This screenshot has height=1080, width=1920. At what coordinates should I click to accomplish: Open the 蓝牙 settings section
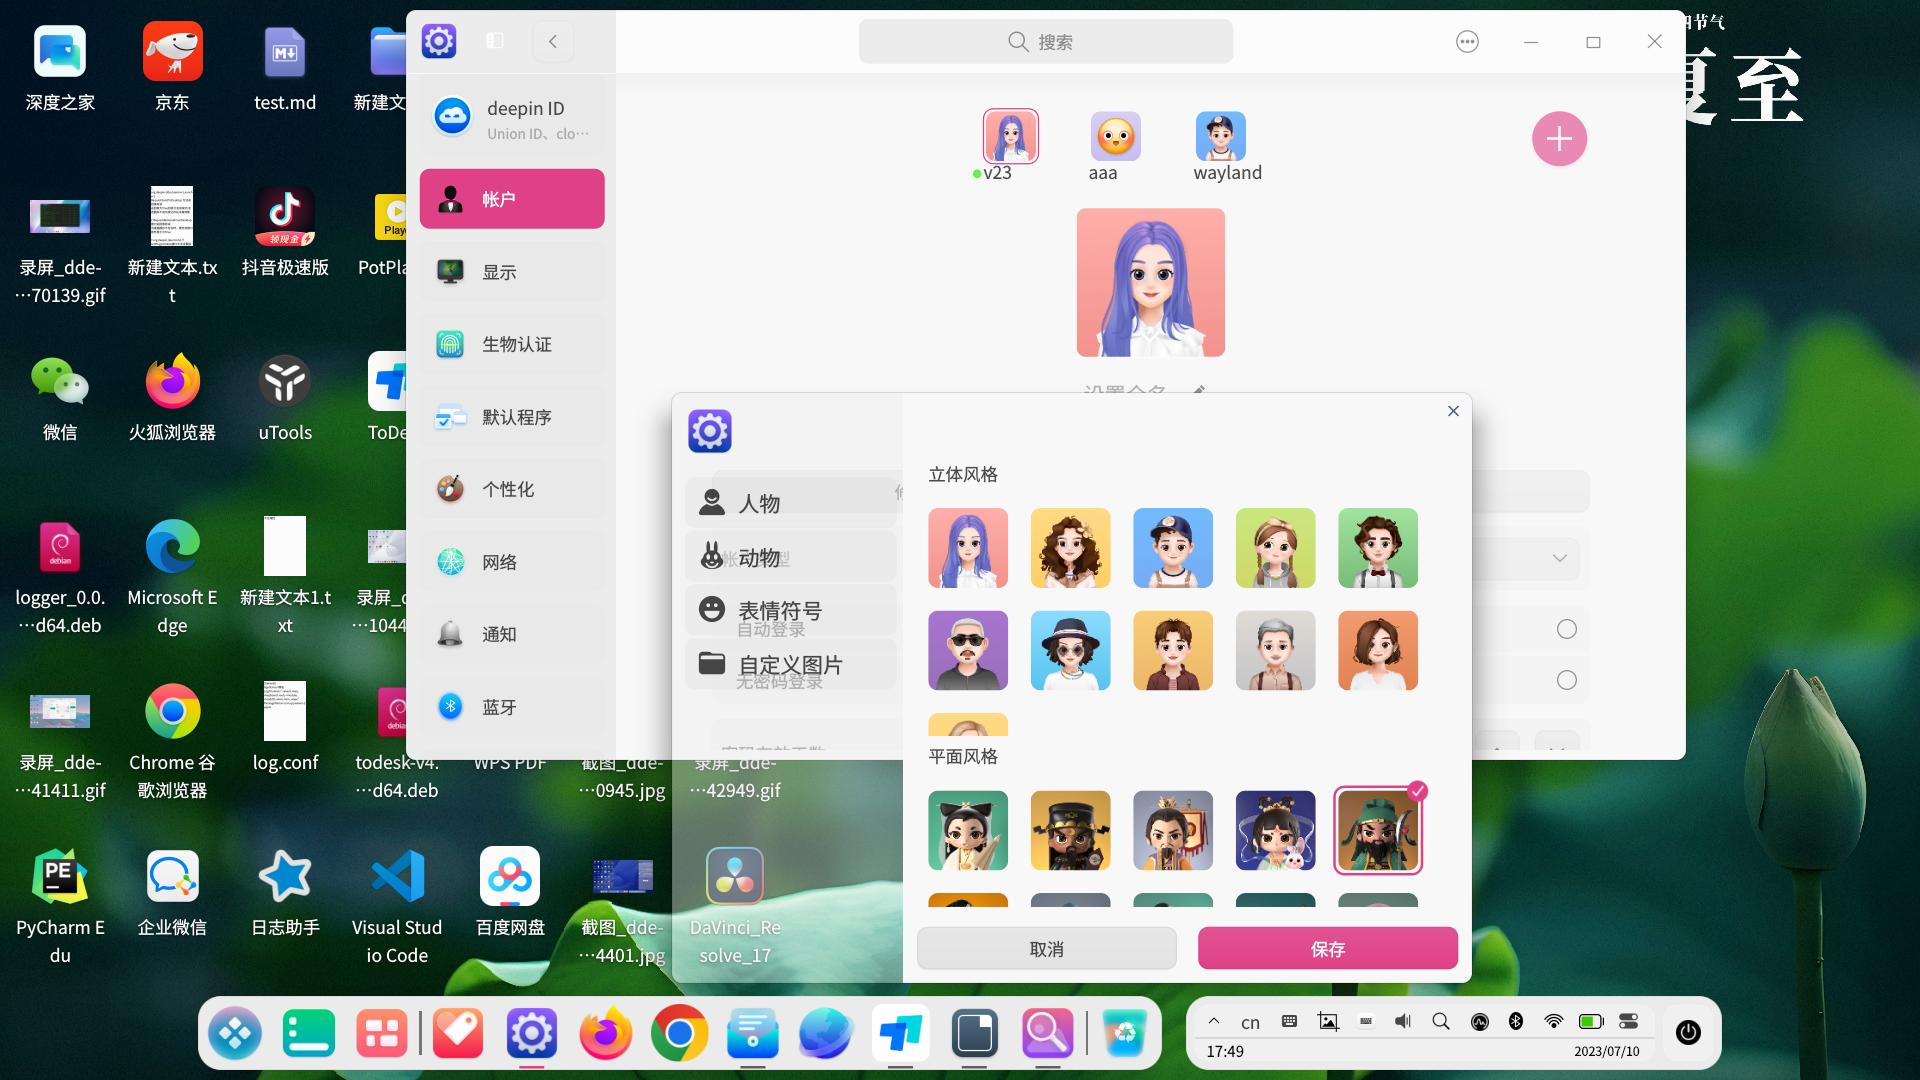(x=512, y=707)
